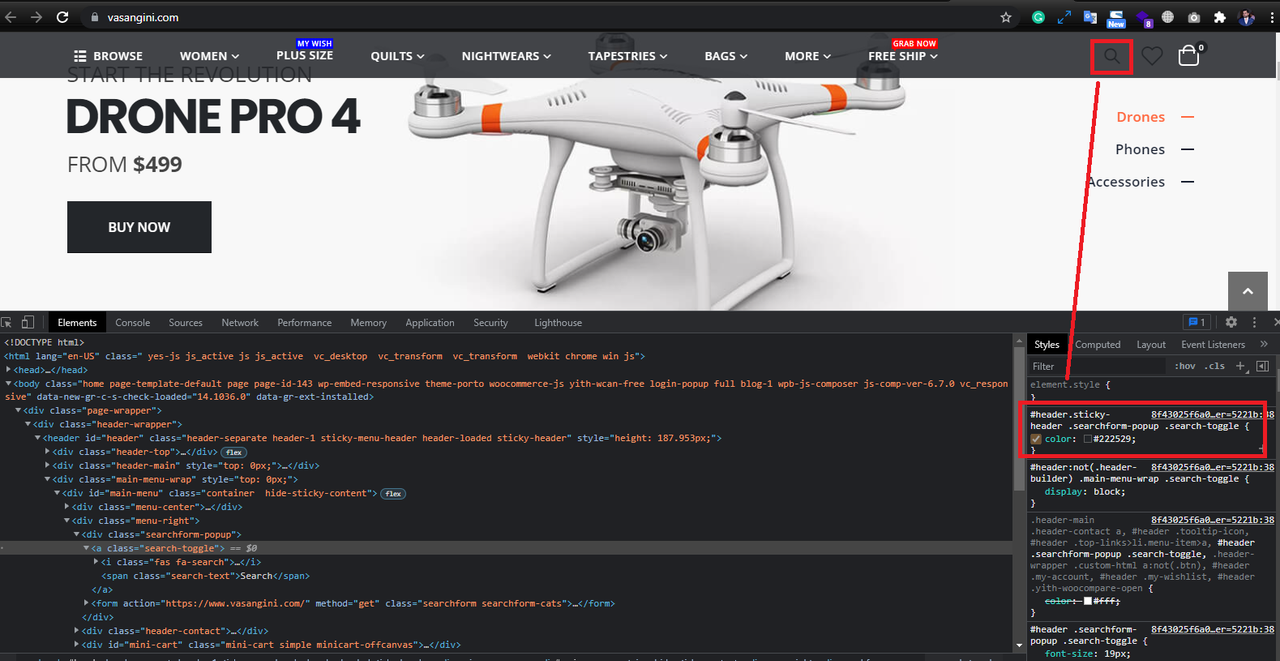Screen dimensions: 1280x661
Task: Expand the div header-top node
Action: pos(48,452)
